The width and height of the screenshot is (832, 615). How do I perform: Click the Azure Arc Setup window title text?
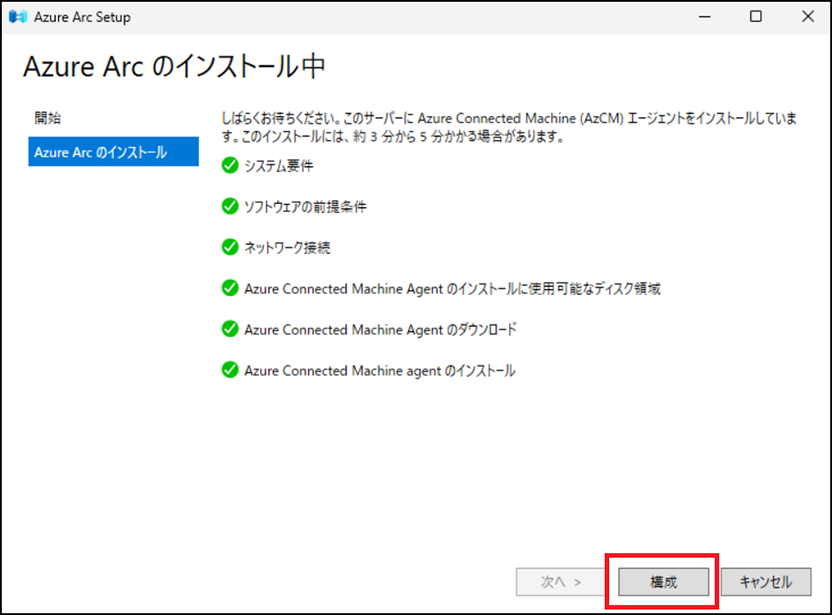pyautogui.click(x=82, y=17)
